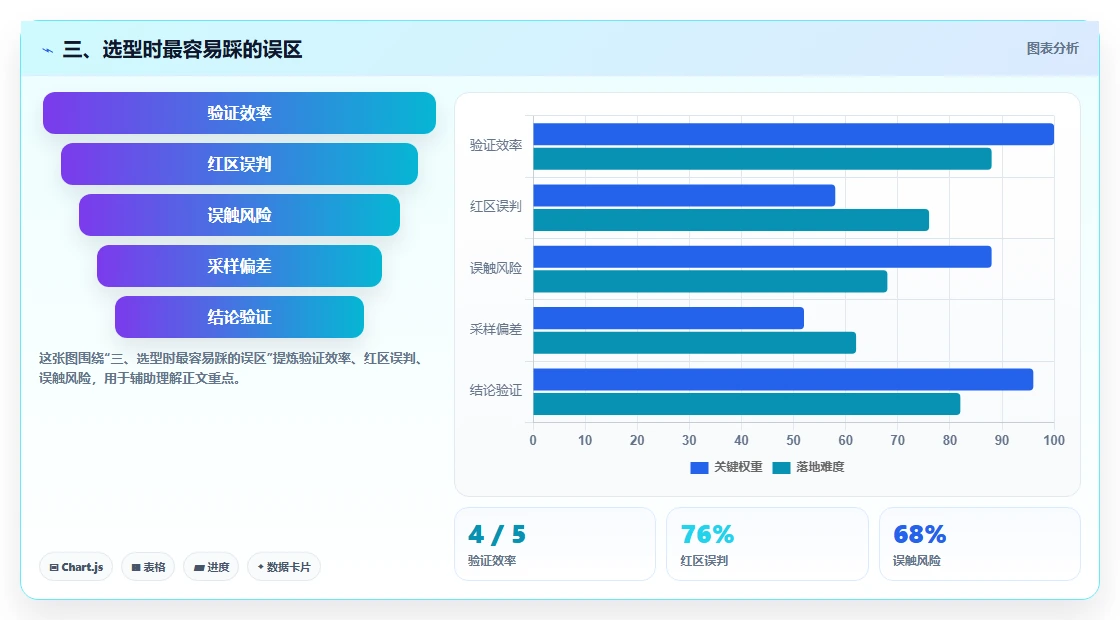The image size is (1120, 620).
Task: Click the 结论验证 chart axis label
Action: pyautogui.click(x=496, y=391)
